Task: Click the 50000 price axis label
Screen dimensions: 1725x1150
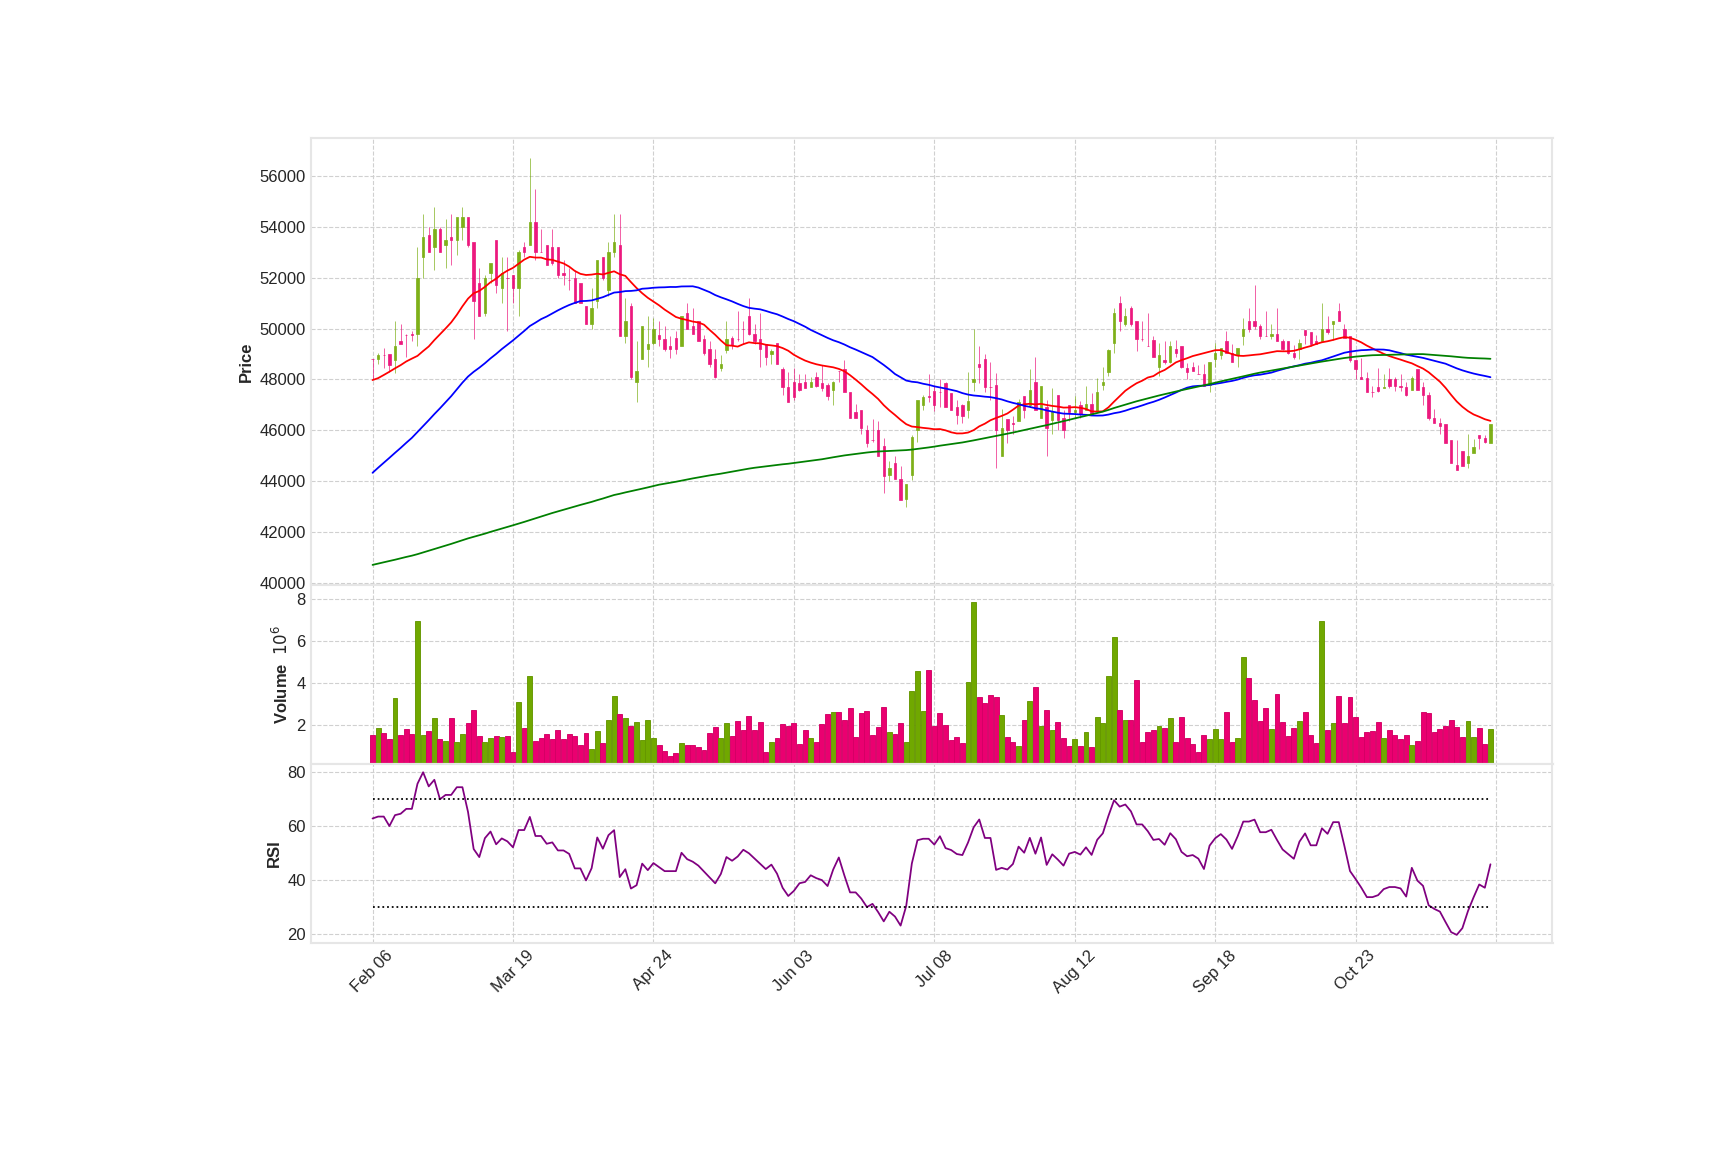Action: click(x=282, y=330)
